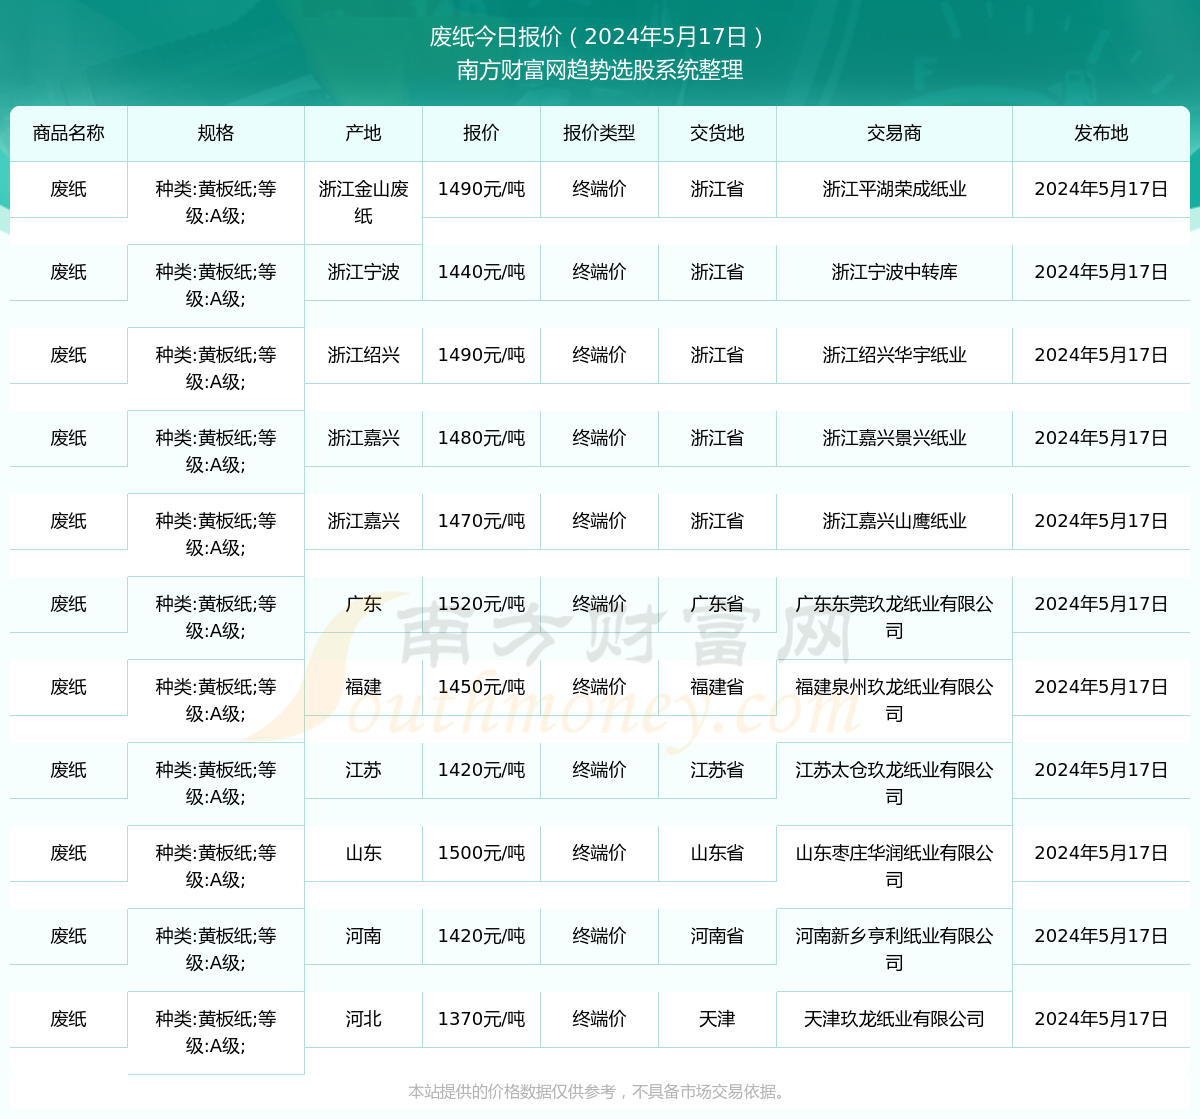
Task: Click the origin cell 广东
Action: point(363,604)
